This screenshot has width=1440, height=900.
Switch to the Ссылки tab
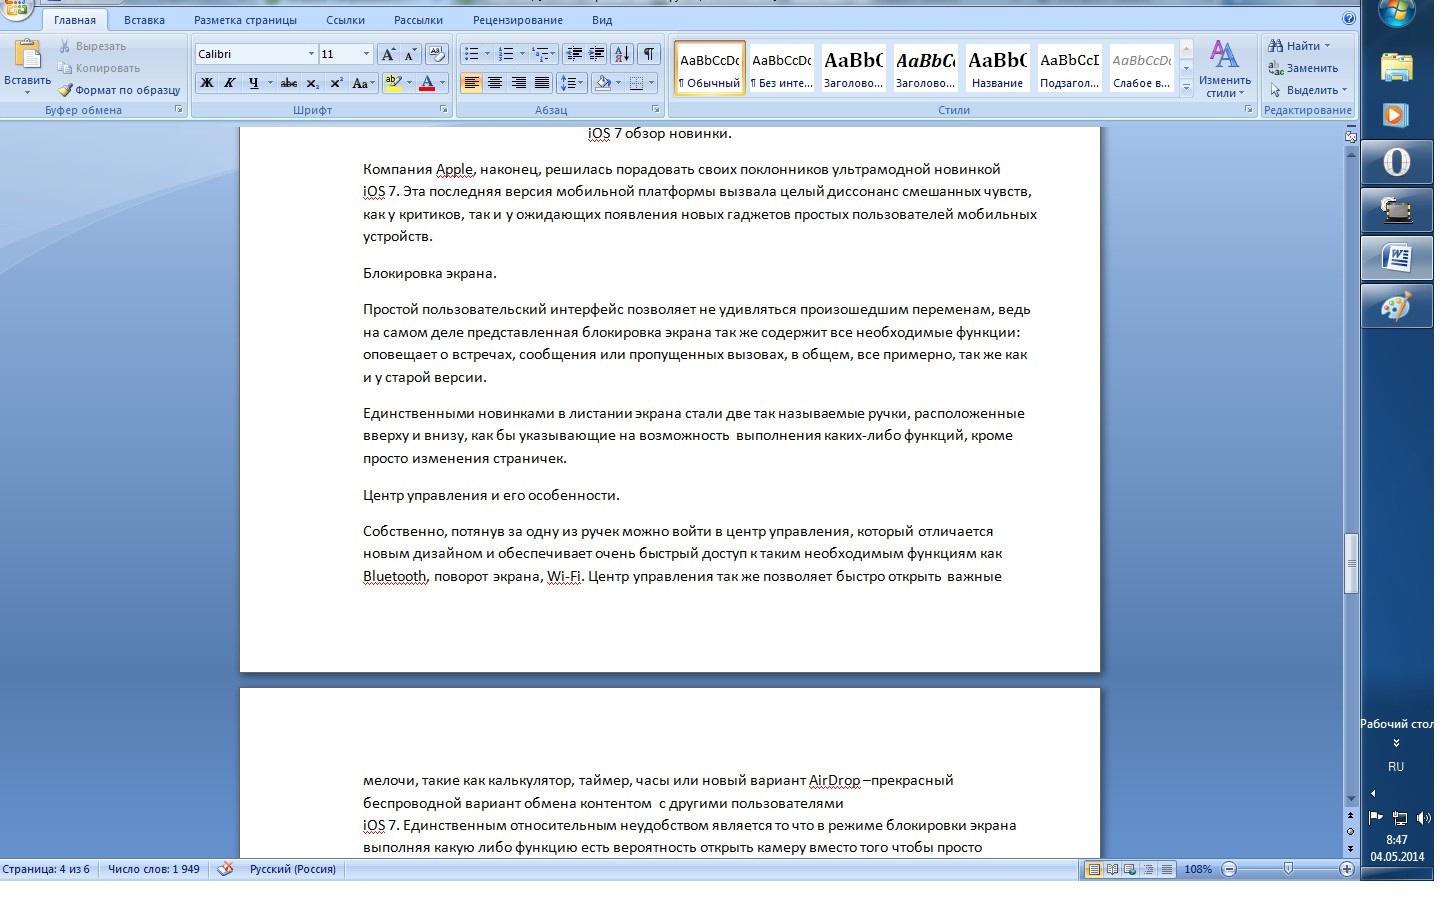(x=344, y=20)
